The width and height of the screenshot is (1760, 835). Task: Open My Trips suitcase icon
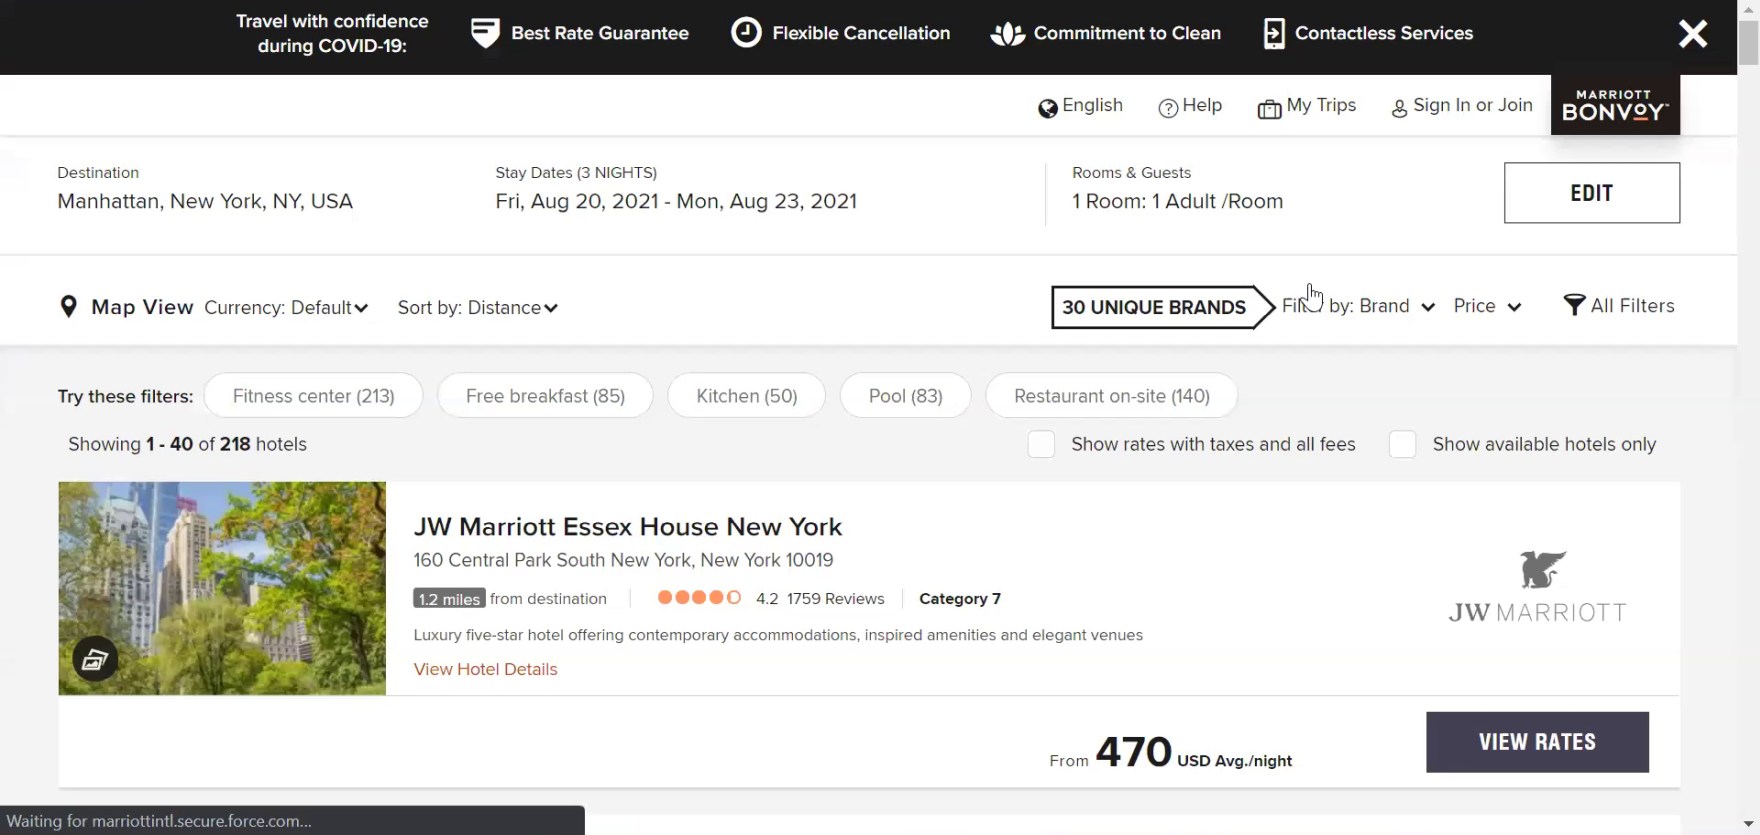pos(1269,108)
